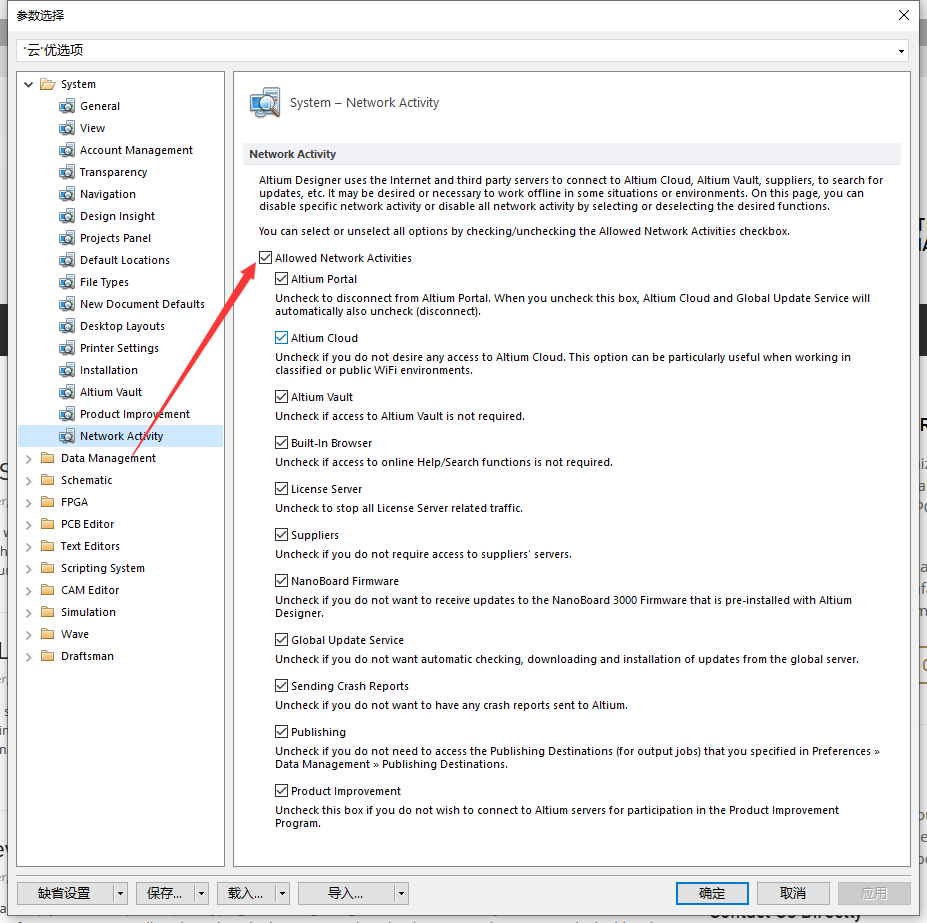
Task: Expand the Data Management node
Action: pos(28,459)
